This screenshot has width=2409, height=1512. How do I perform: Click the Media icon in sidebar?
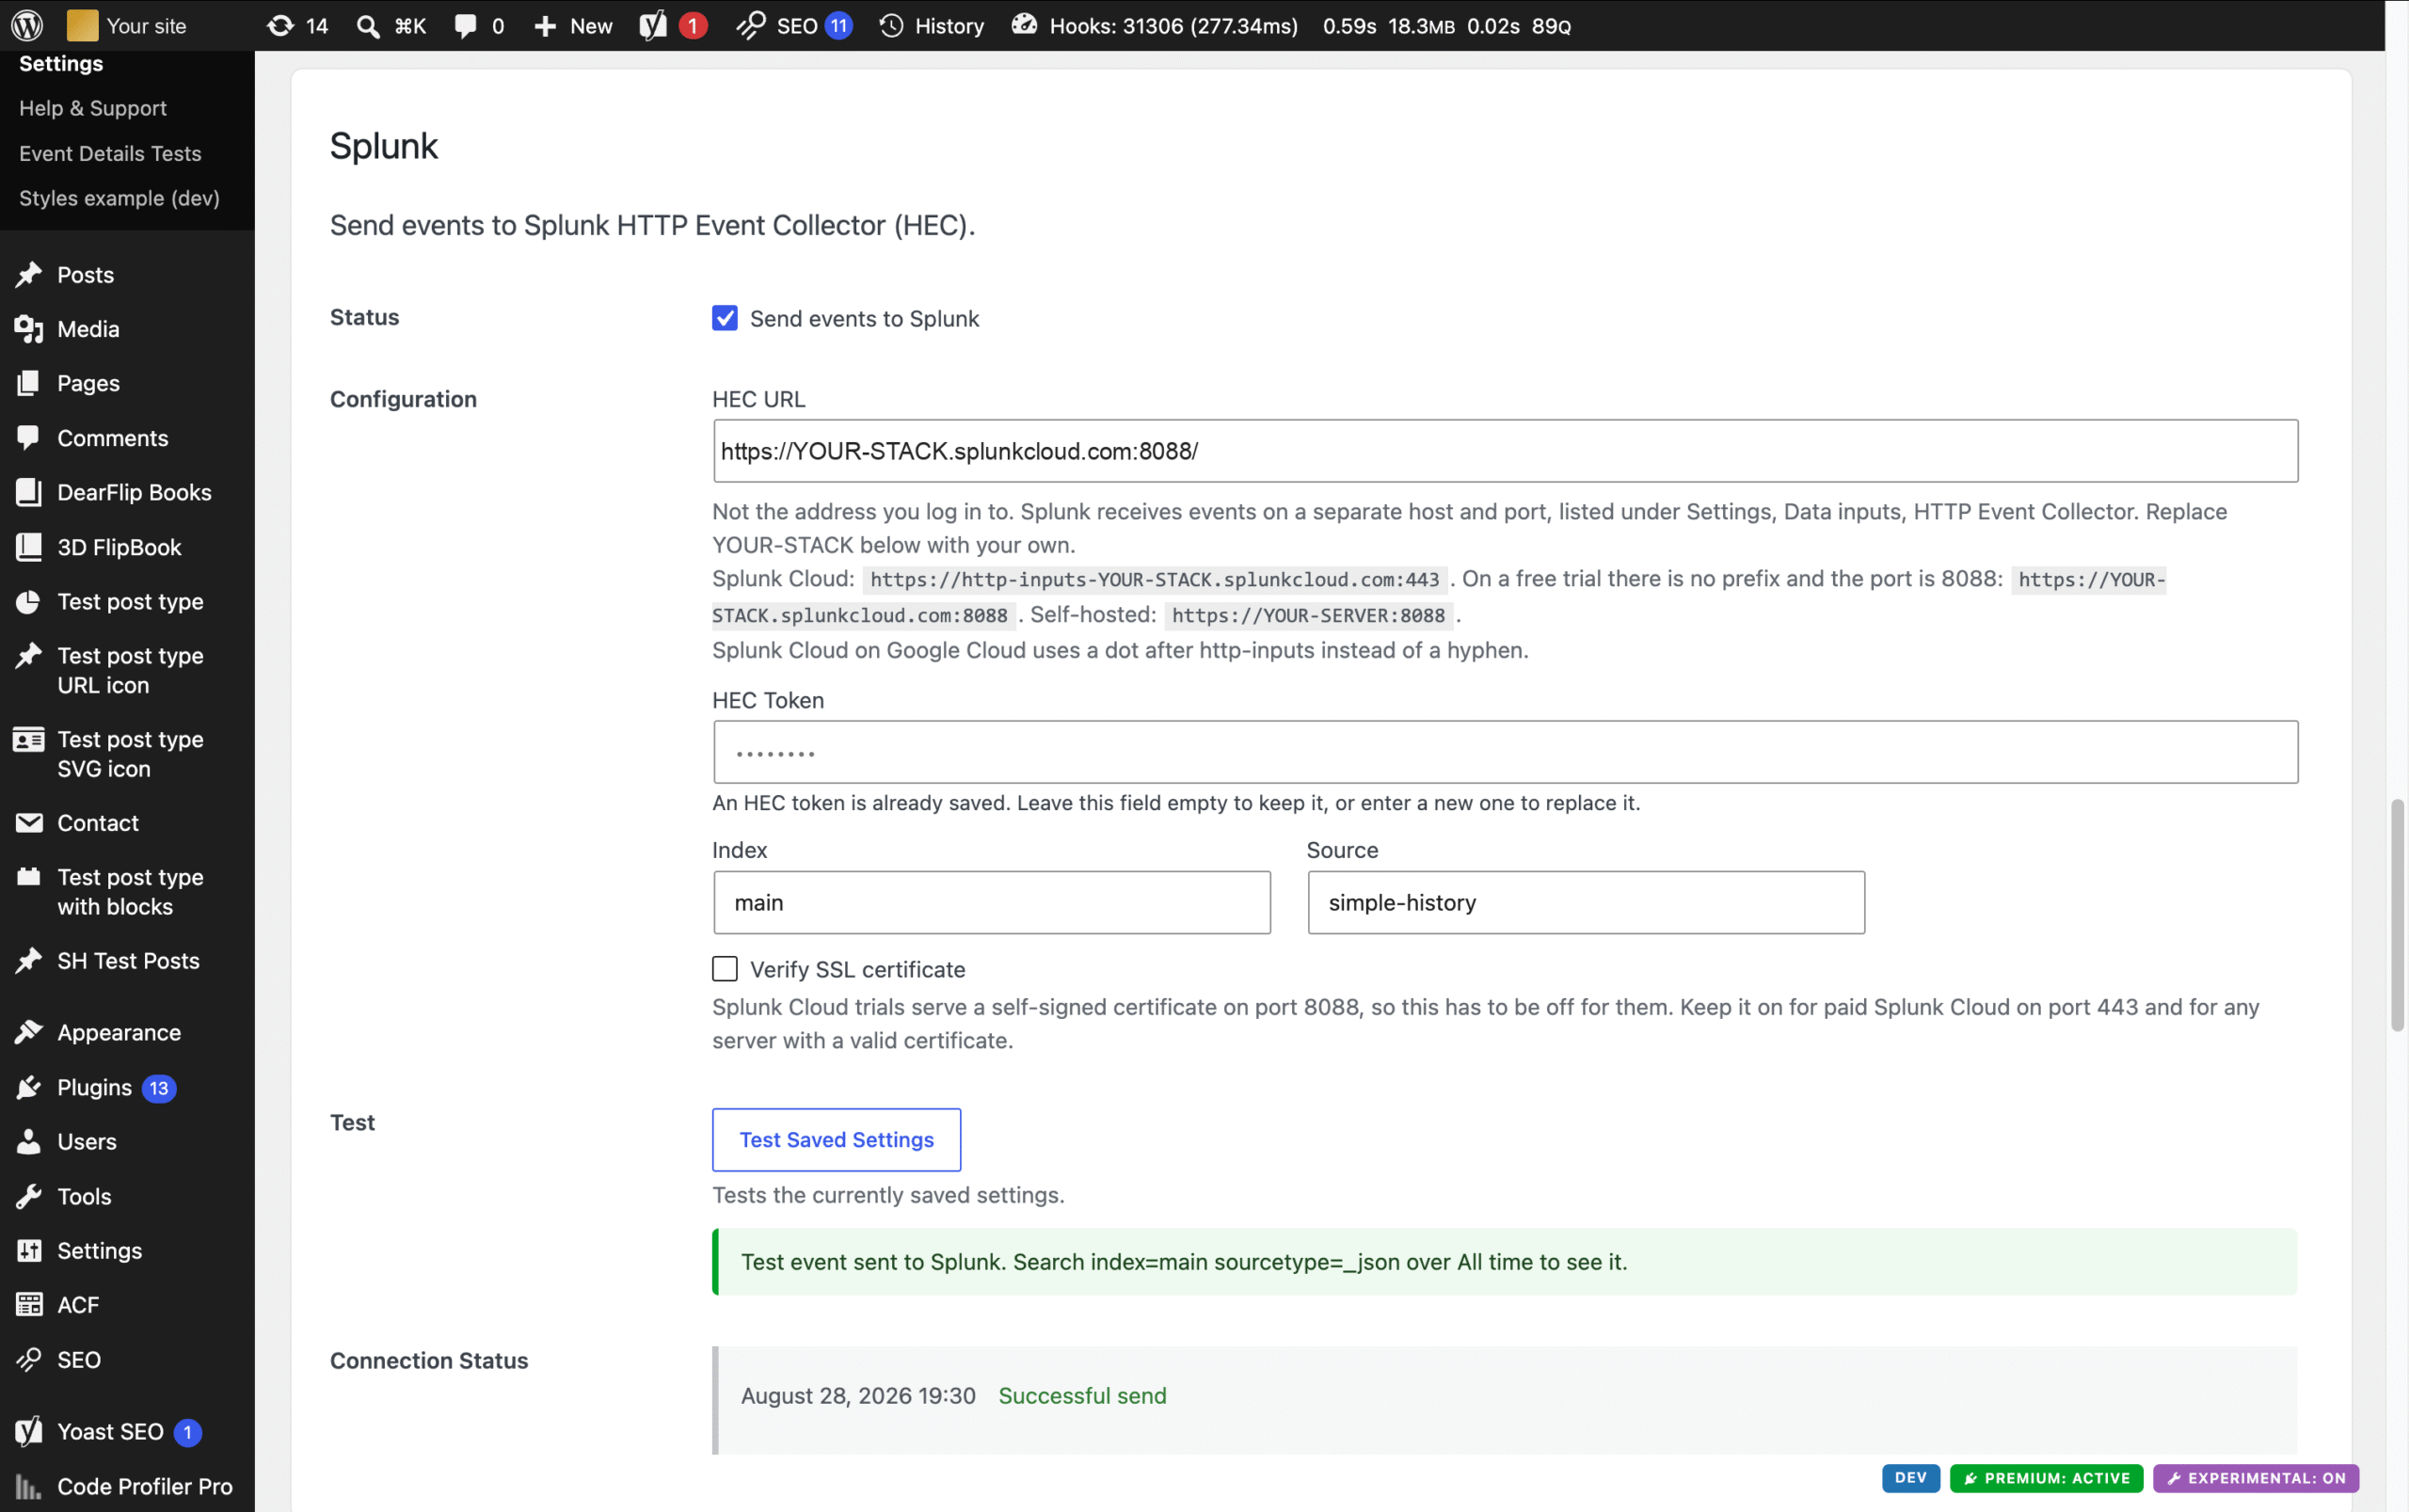click(29, 329)
